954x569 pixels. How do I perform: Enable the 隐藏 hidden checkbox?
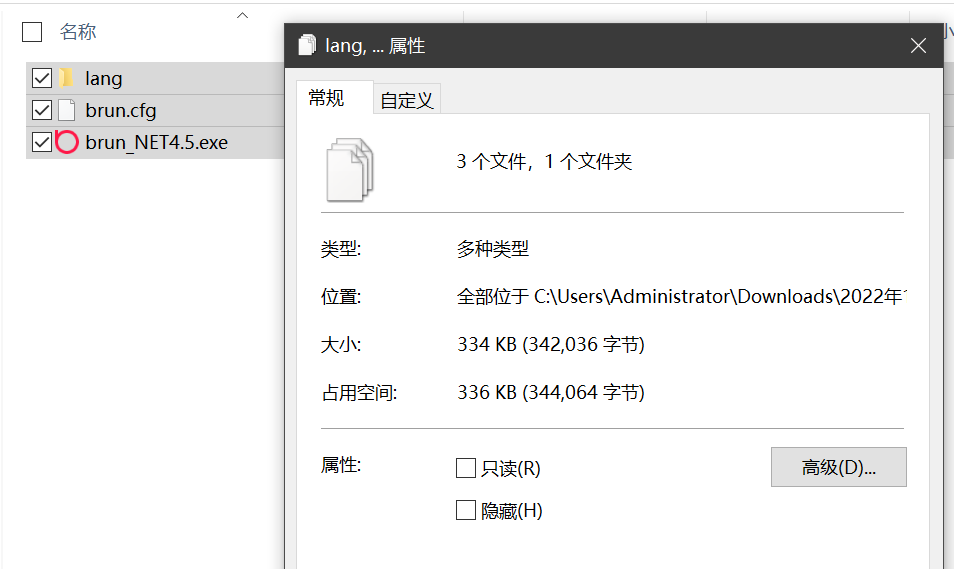(x=466, y=511)
